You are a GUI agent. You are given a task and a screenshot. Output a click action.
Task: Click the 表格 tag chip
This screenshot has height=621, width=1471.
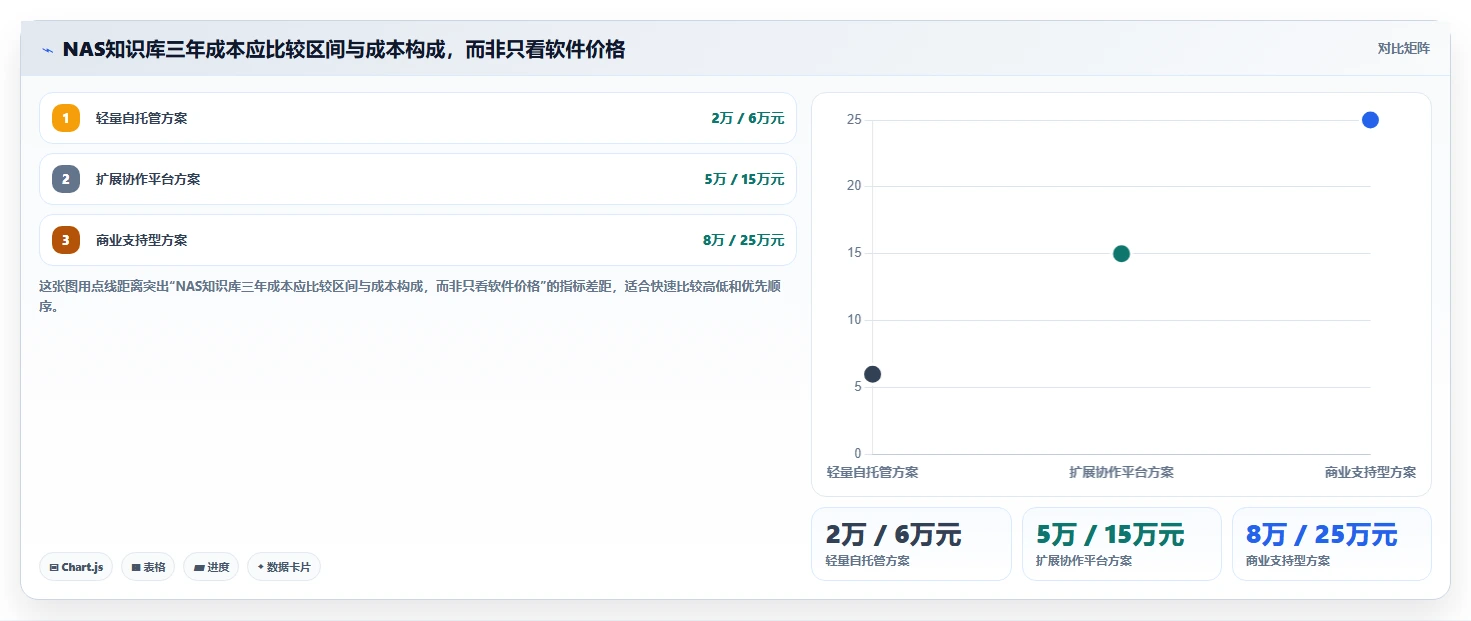148,567
